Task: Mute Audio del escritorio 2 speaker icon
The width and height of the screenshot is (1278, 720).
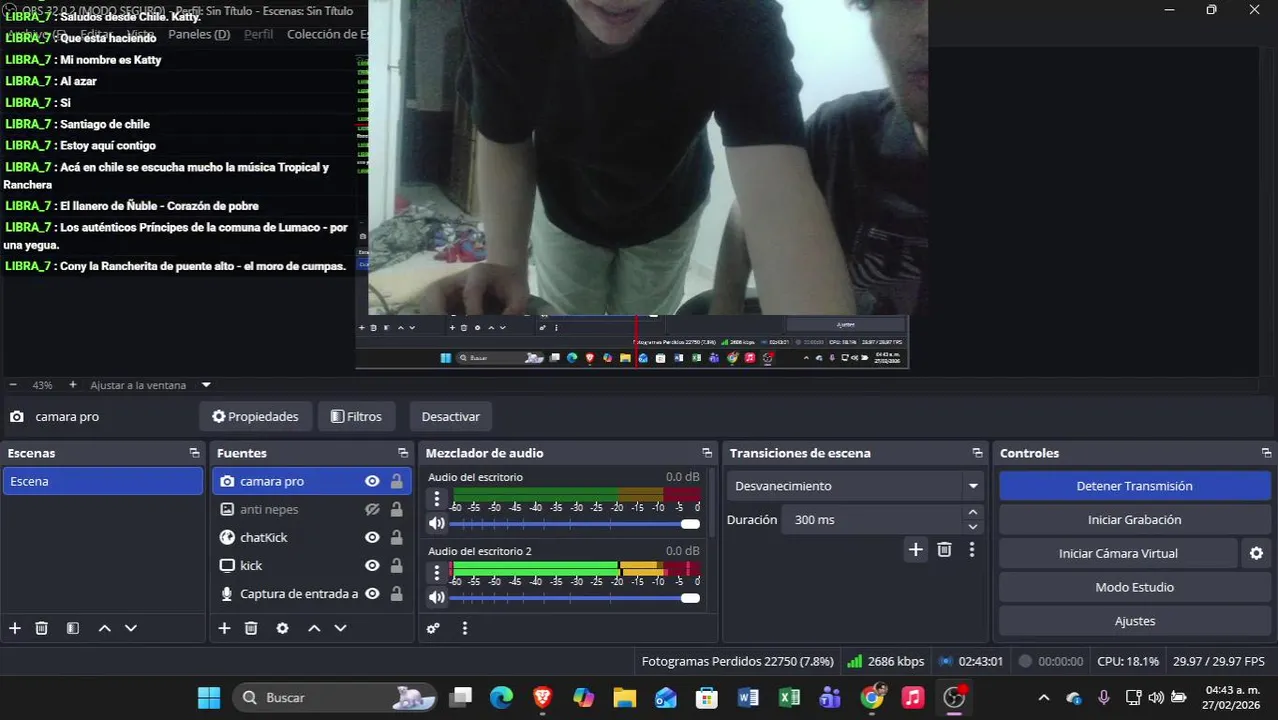Action: 436,597
